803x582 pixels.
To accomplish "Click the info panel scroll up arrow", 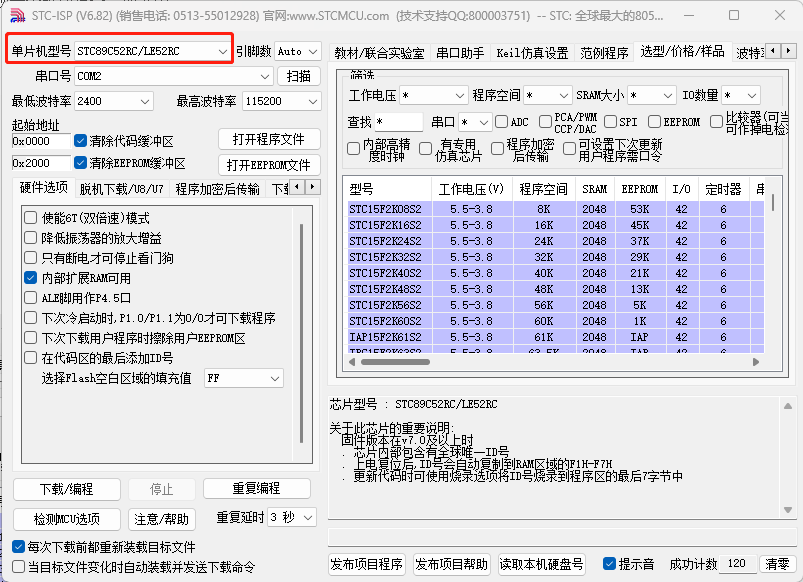I will (788, 406).
